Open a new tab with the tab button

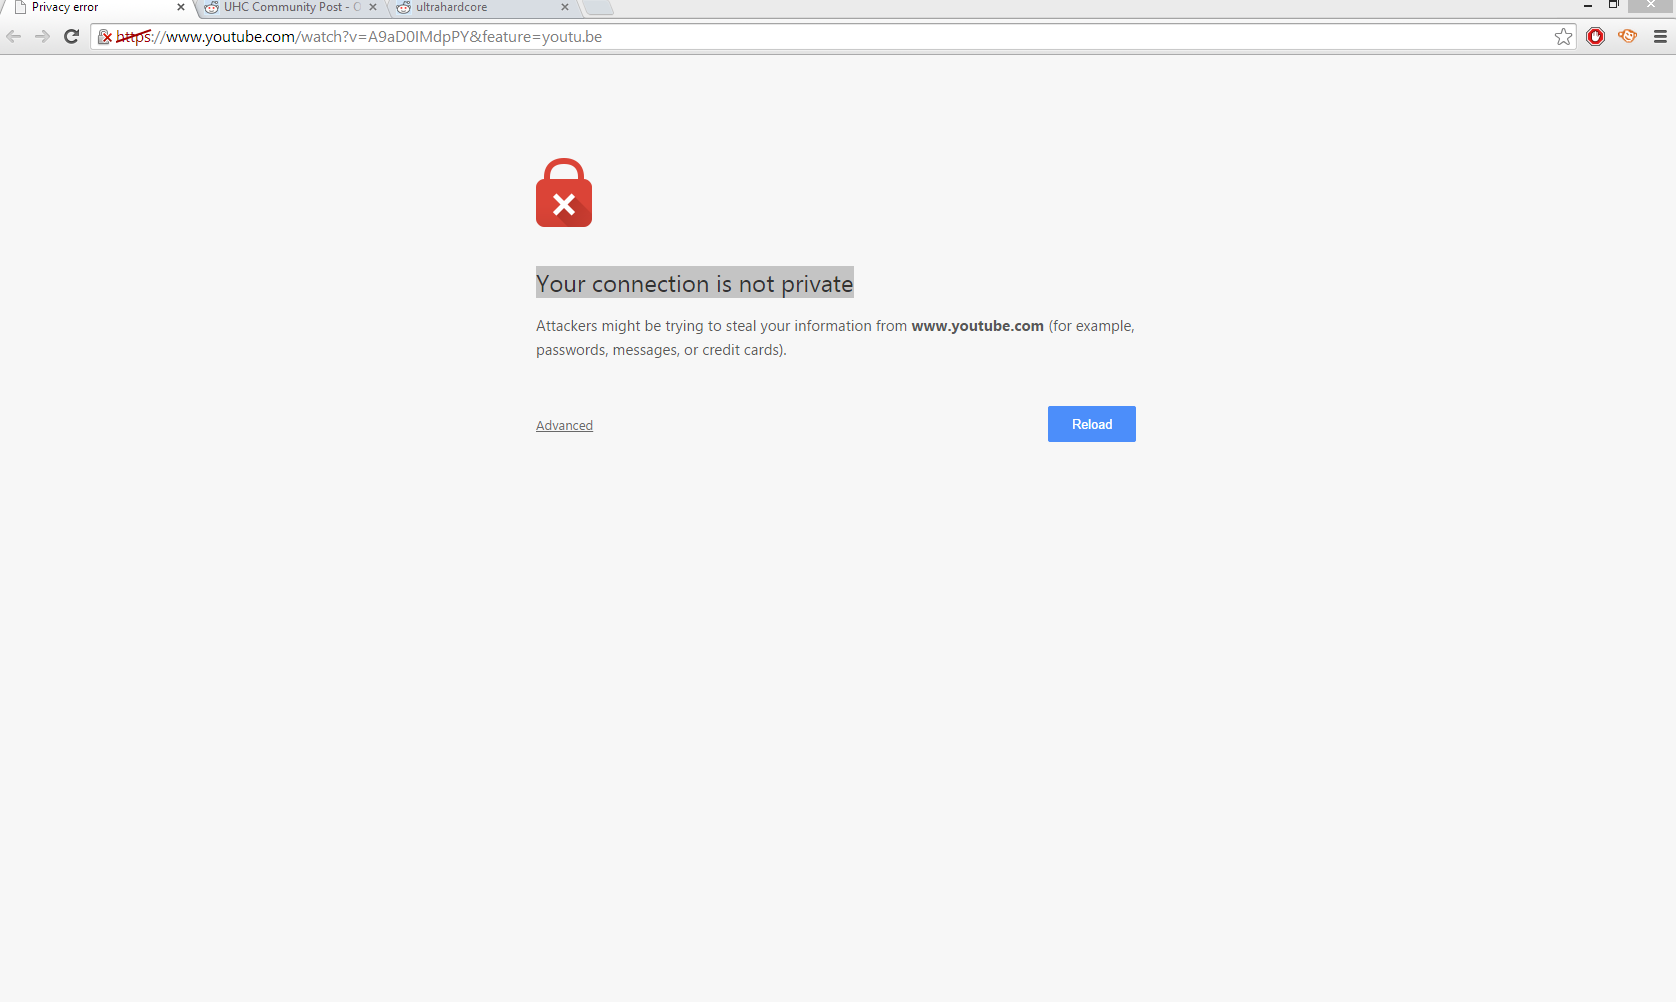click(598, 7)
